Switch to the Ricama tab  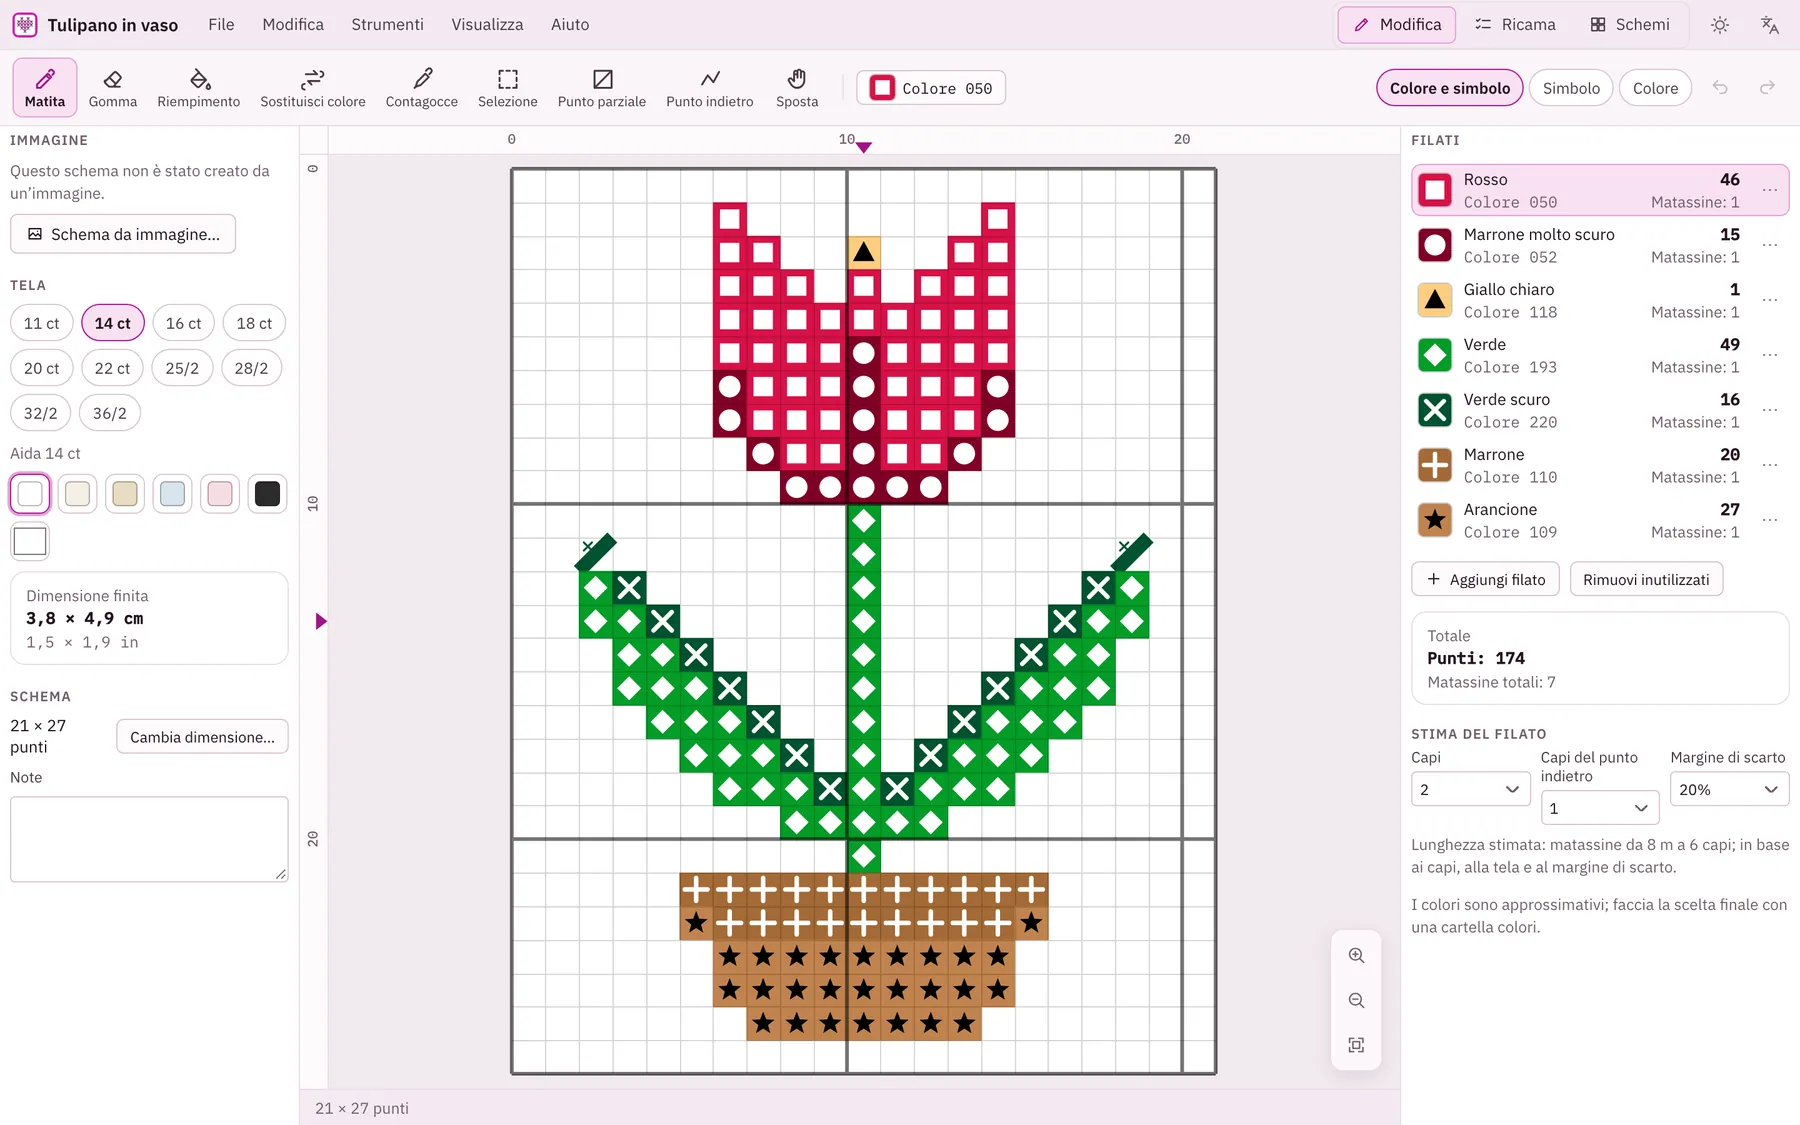tap(1516, 25)
